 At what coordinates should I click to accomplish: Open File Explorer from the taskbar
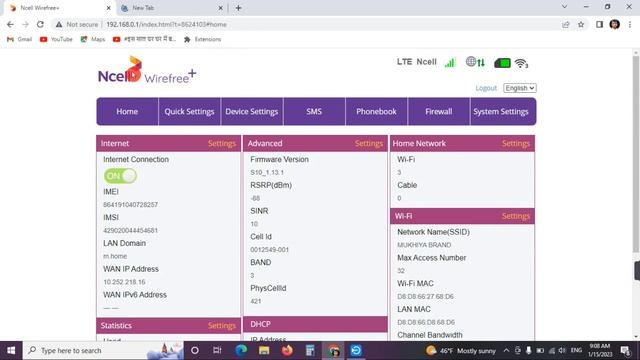point(264,351)
